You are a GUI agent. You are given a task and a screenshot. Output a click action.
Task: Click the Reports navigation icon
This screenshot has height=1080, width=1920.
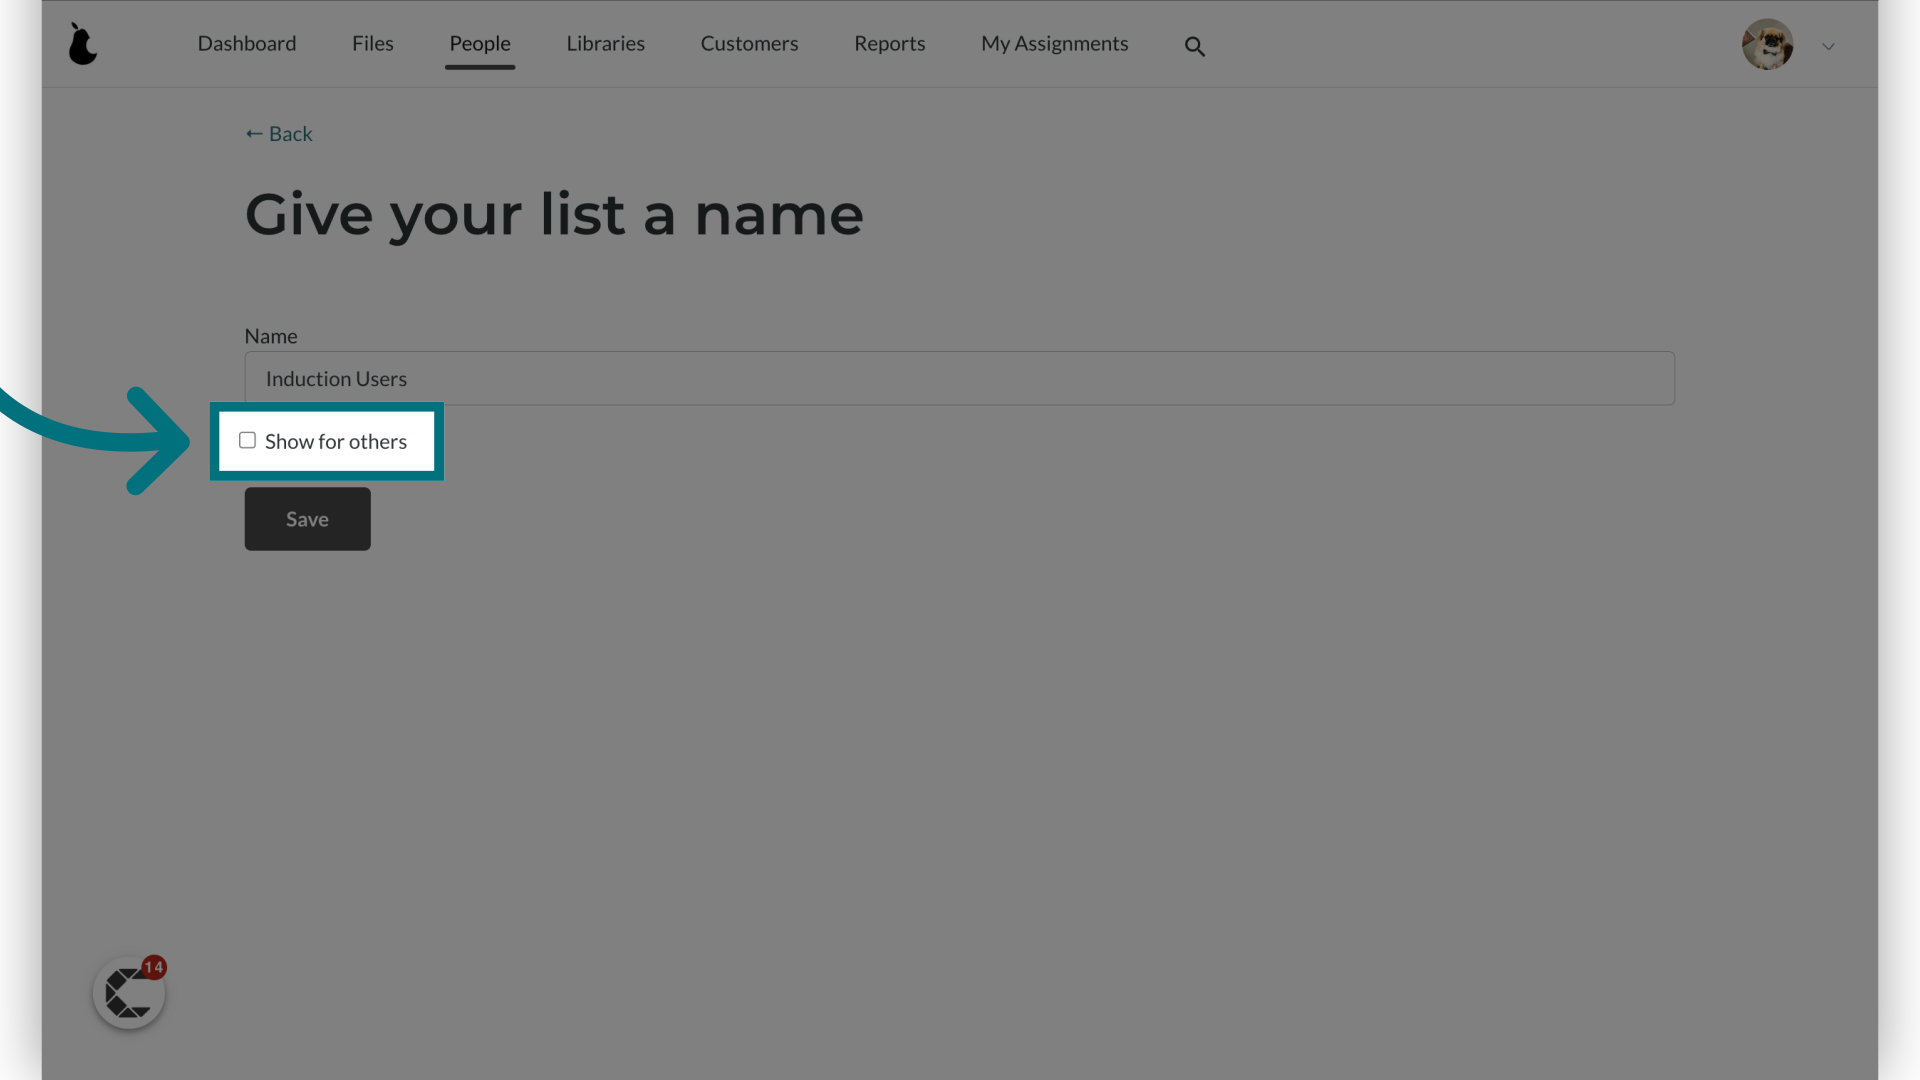pyautogui.click(x=890, y=42)
